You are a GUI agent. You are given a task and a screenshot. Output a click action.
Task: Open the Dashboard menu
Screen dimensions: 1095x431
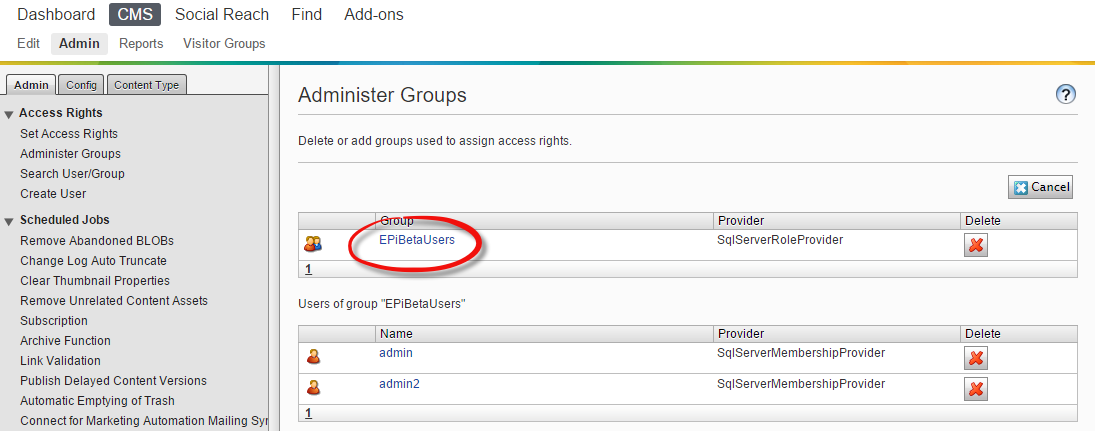[x=56, y=15]
